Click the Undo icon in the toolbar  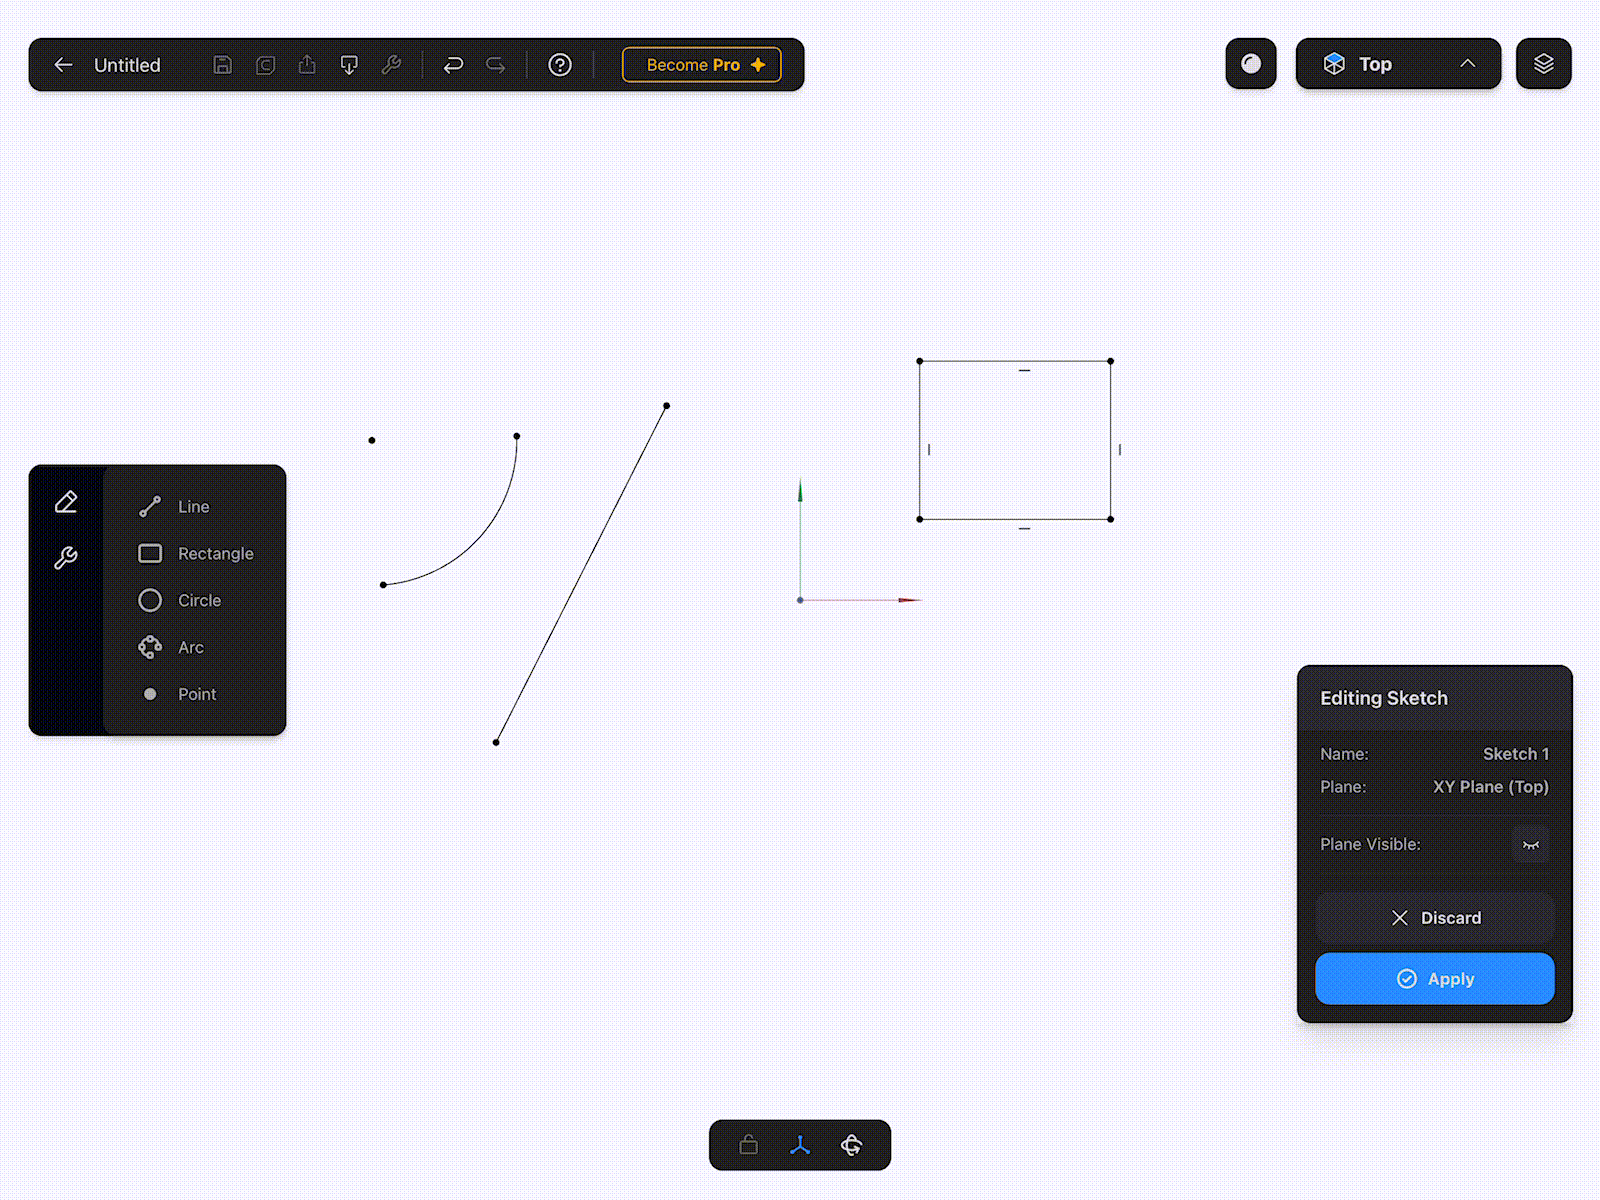tap(454, 64)
